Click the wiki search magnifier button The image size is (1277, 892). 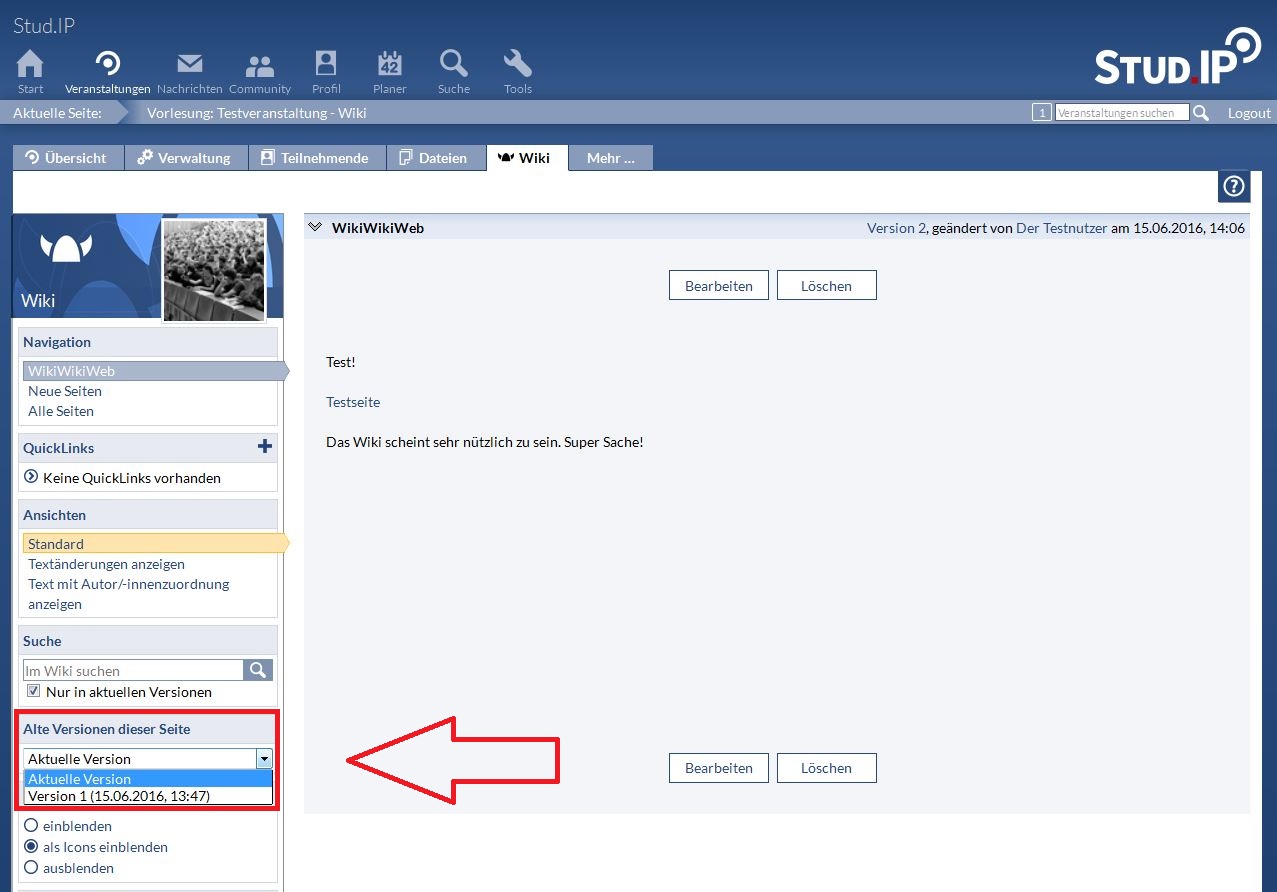(258, 670)
